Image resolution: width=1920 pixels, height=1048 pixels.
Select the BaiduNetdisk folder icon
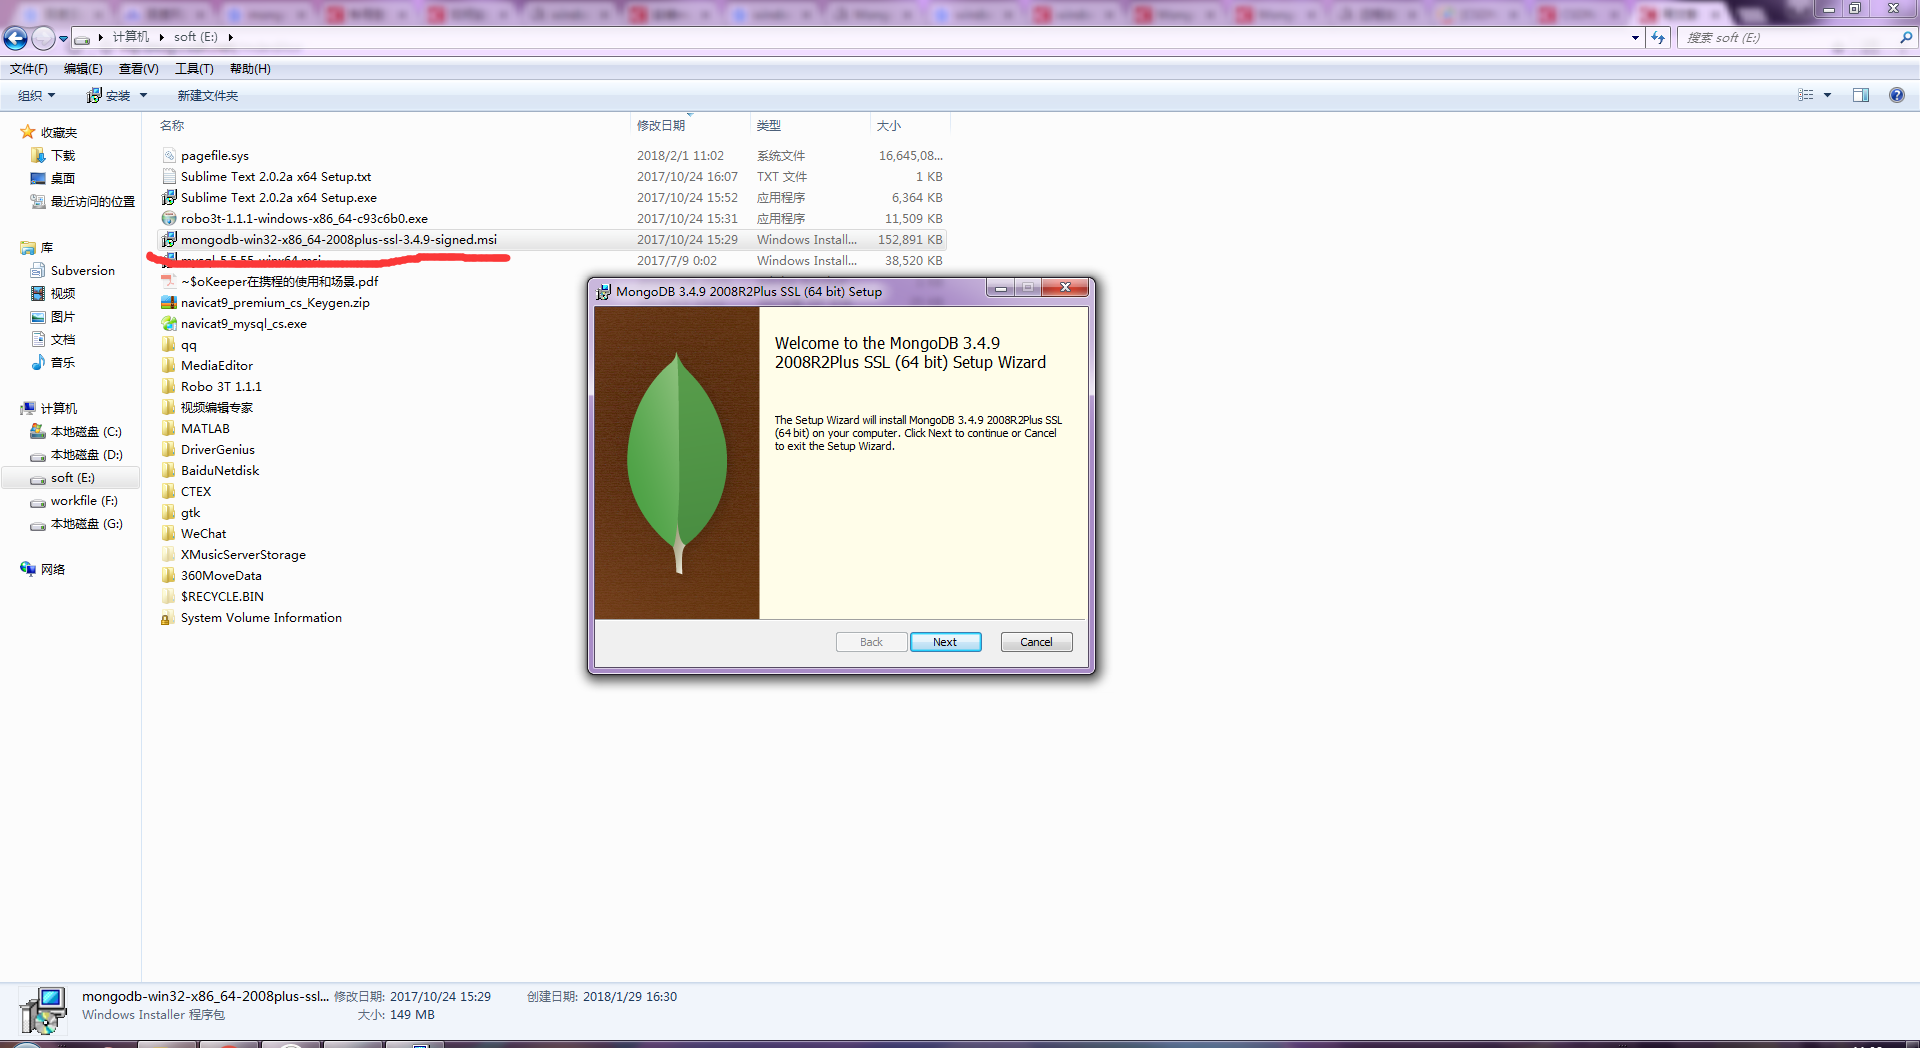169,471
